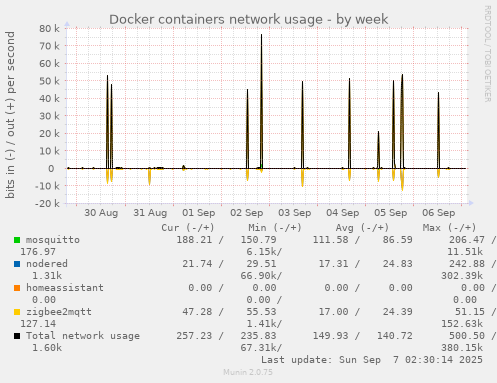Click total max value '500.50'
The image size is (497, 383).
pos(467,336)
